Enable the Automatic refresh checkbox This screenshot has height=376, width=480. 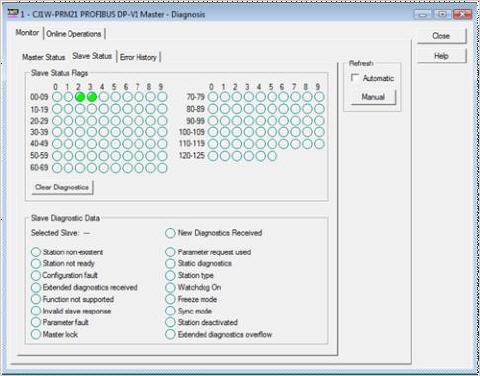click(355, 78)
